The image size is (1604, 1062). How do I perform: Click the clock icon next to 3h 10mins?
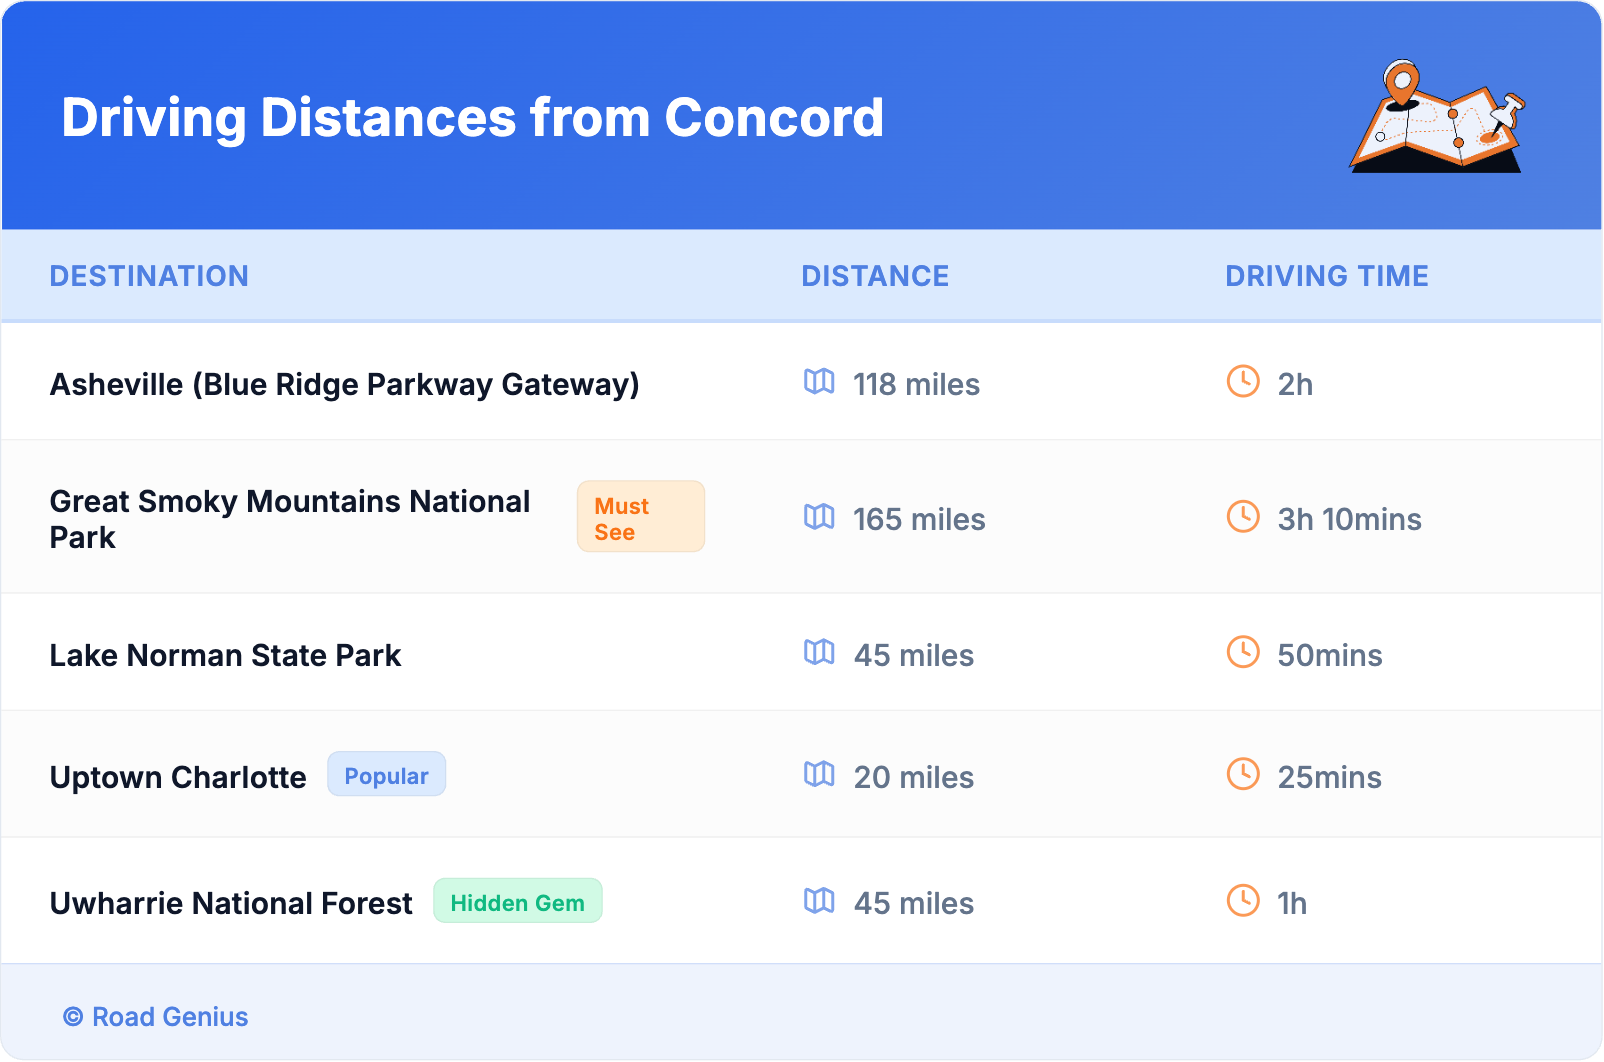1243,517
